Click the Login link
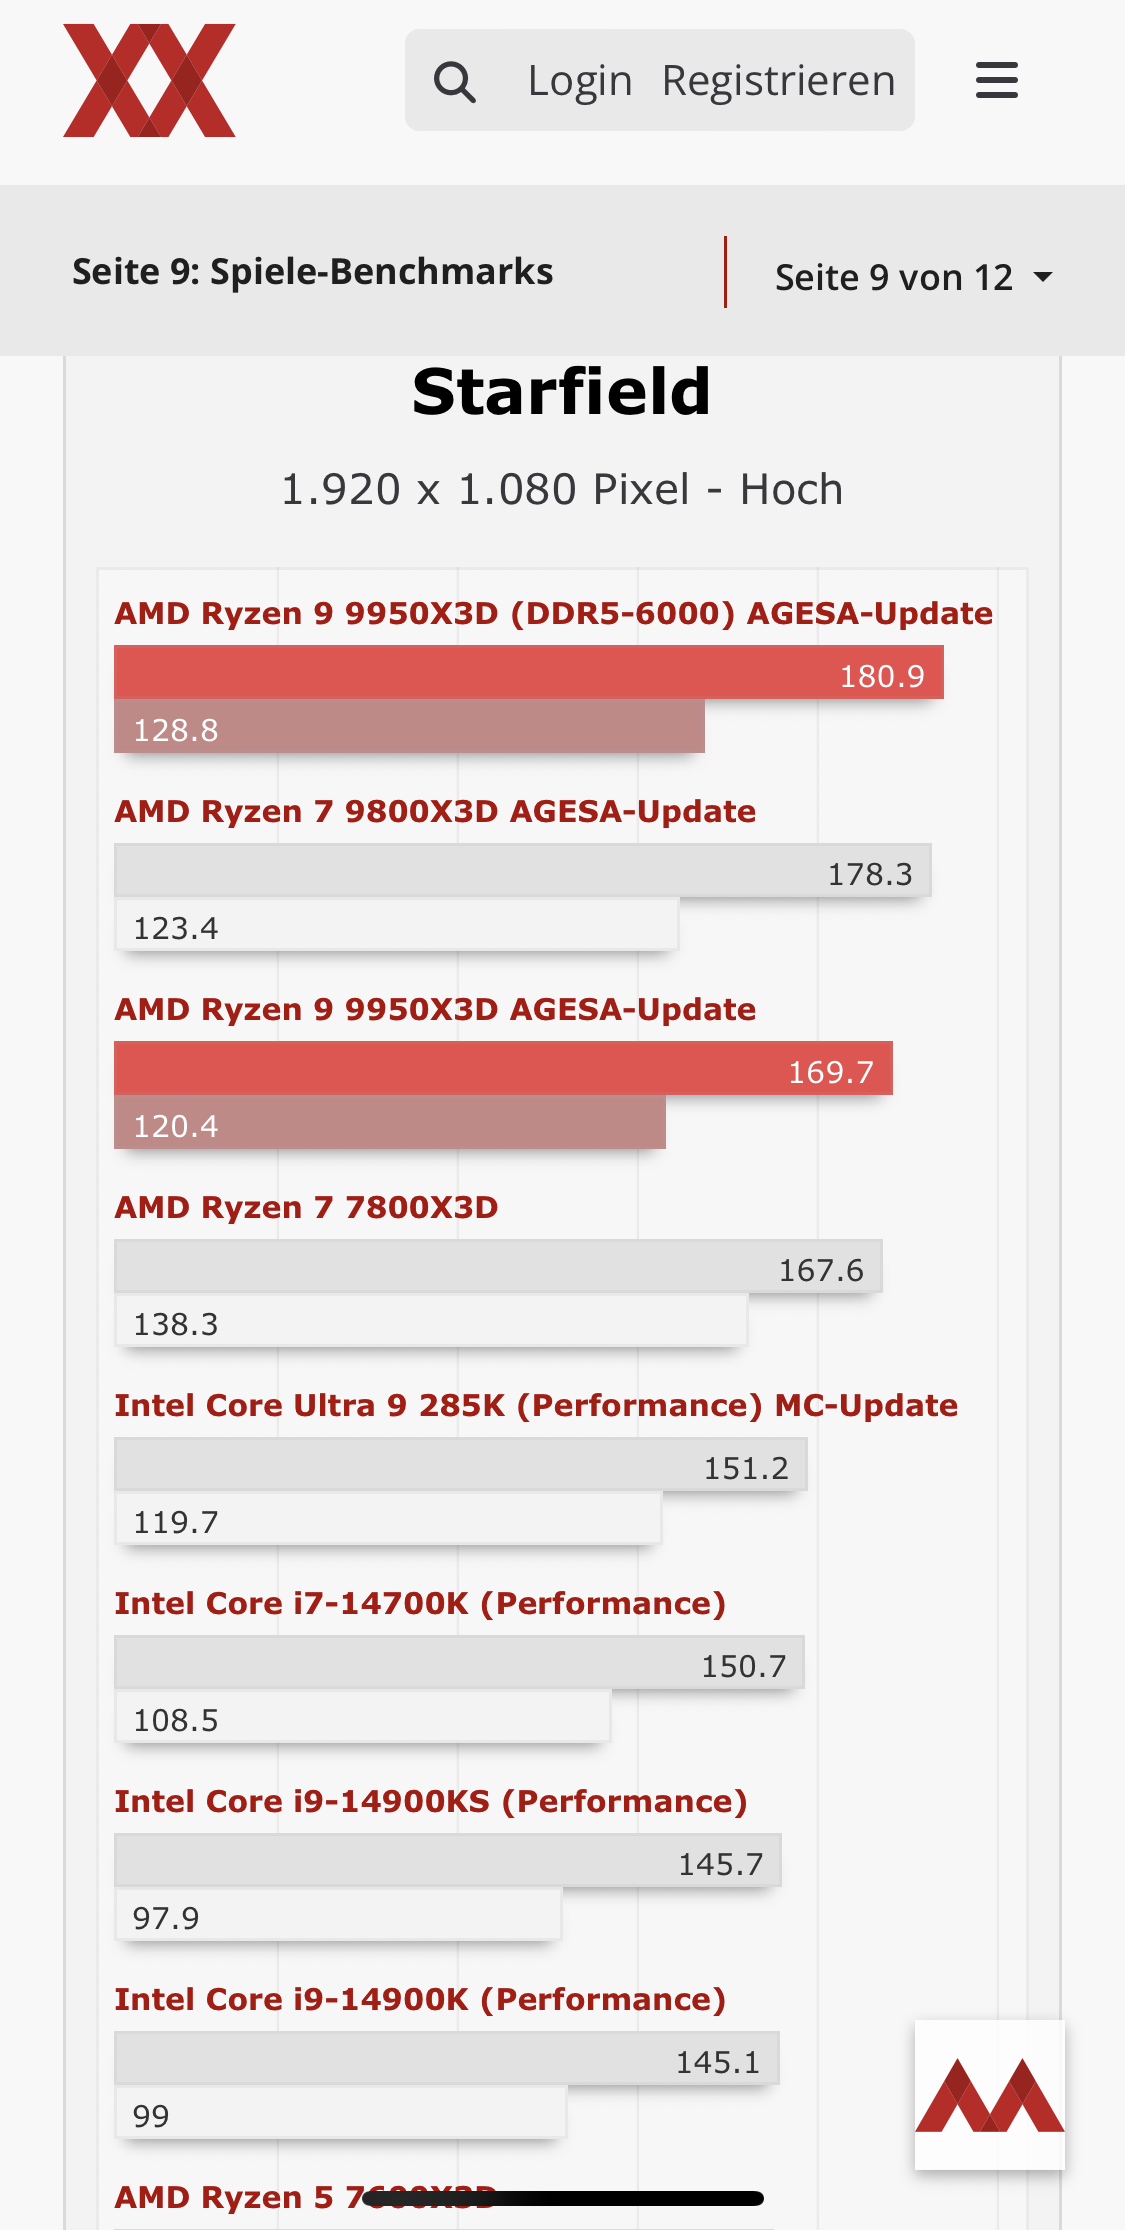1125x2230 pixels. (580, 80)
